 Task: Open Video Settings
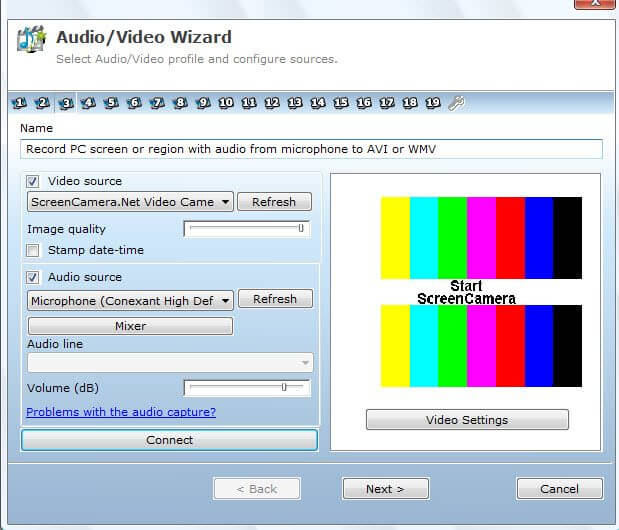click(x=467, y=420)
